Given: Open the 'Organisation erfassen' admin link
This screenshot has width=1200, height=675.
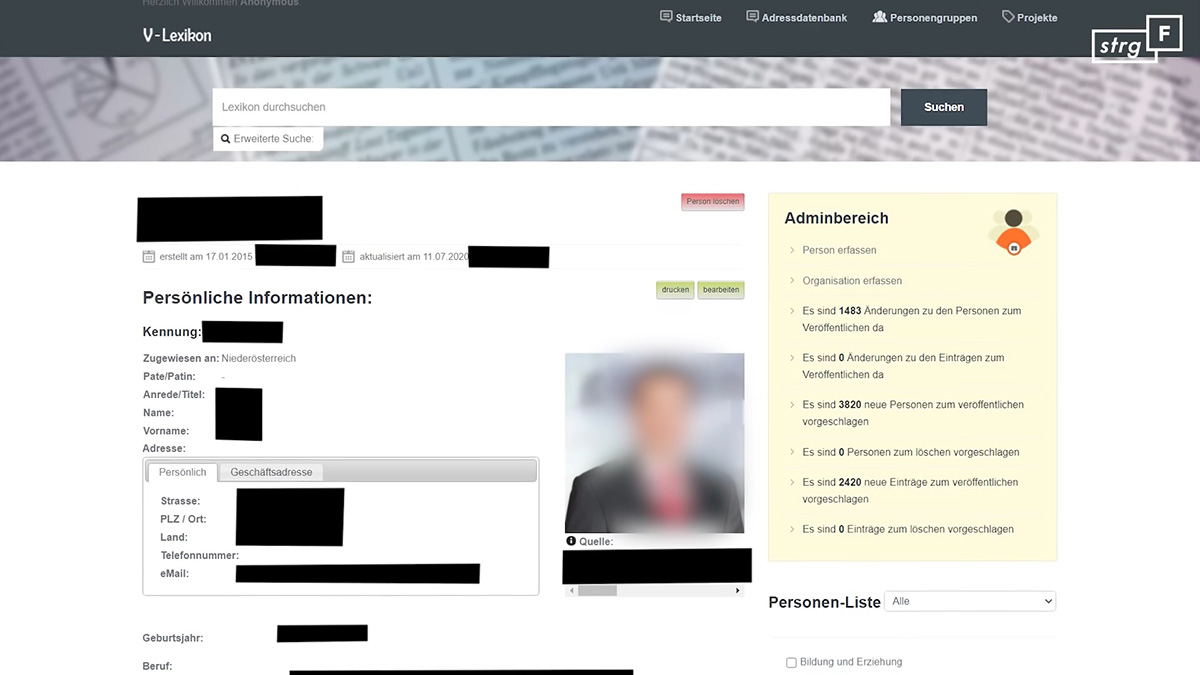Looking at the screenshot, I should click(852, 281).
